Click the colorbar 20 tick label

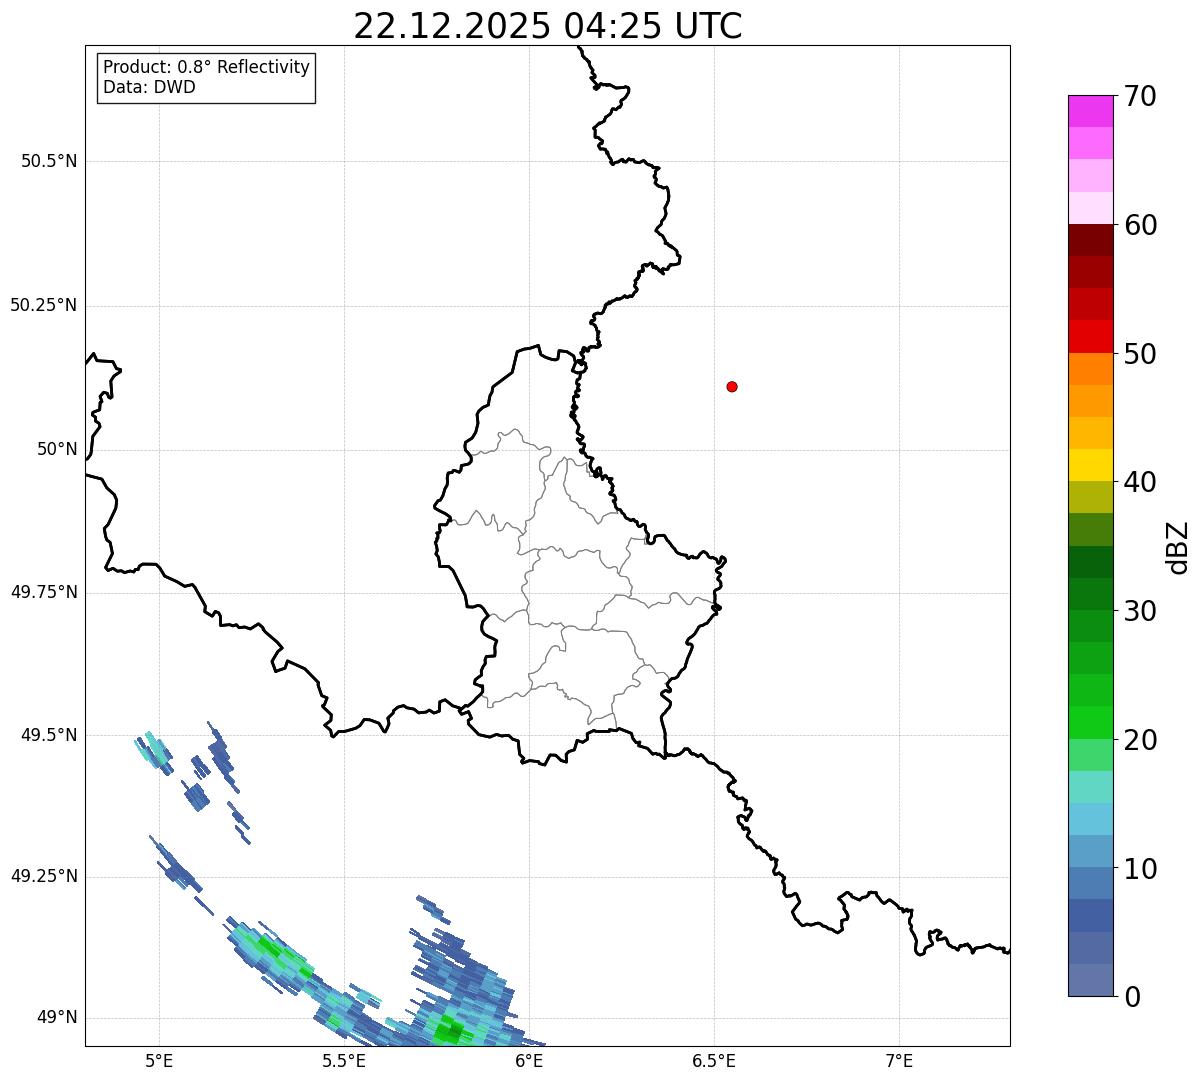tap(1140, 740)
